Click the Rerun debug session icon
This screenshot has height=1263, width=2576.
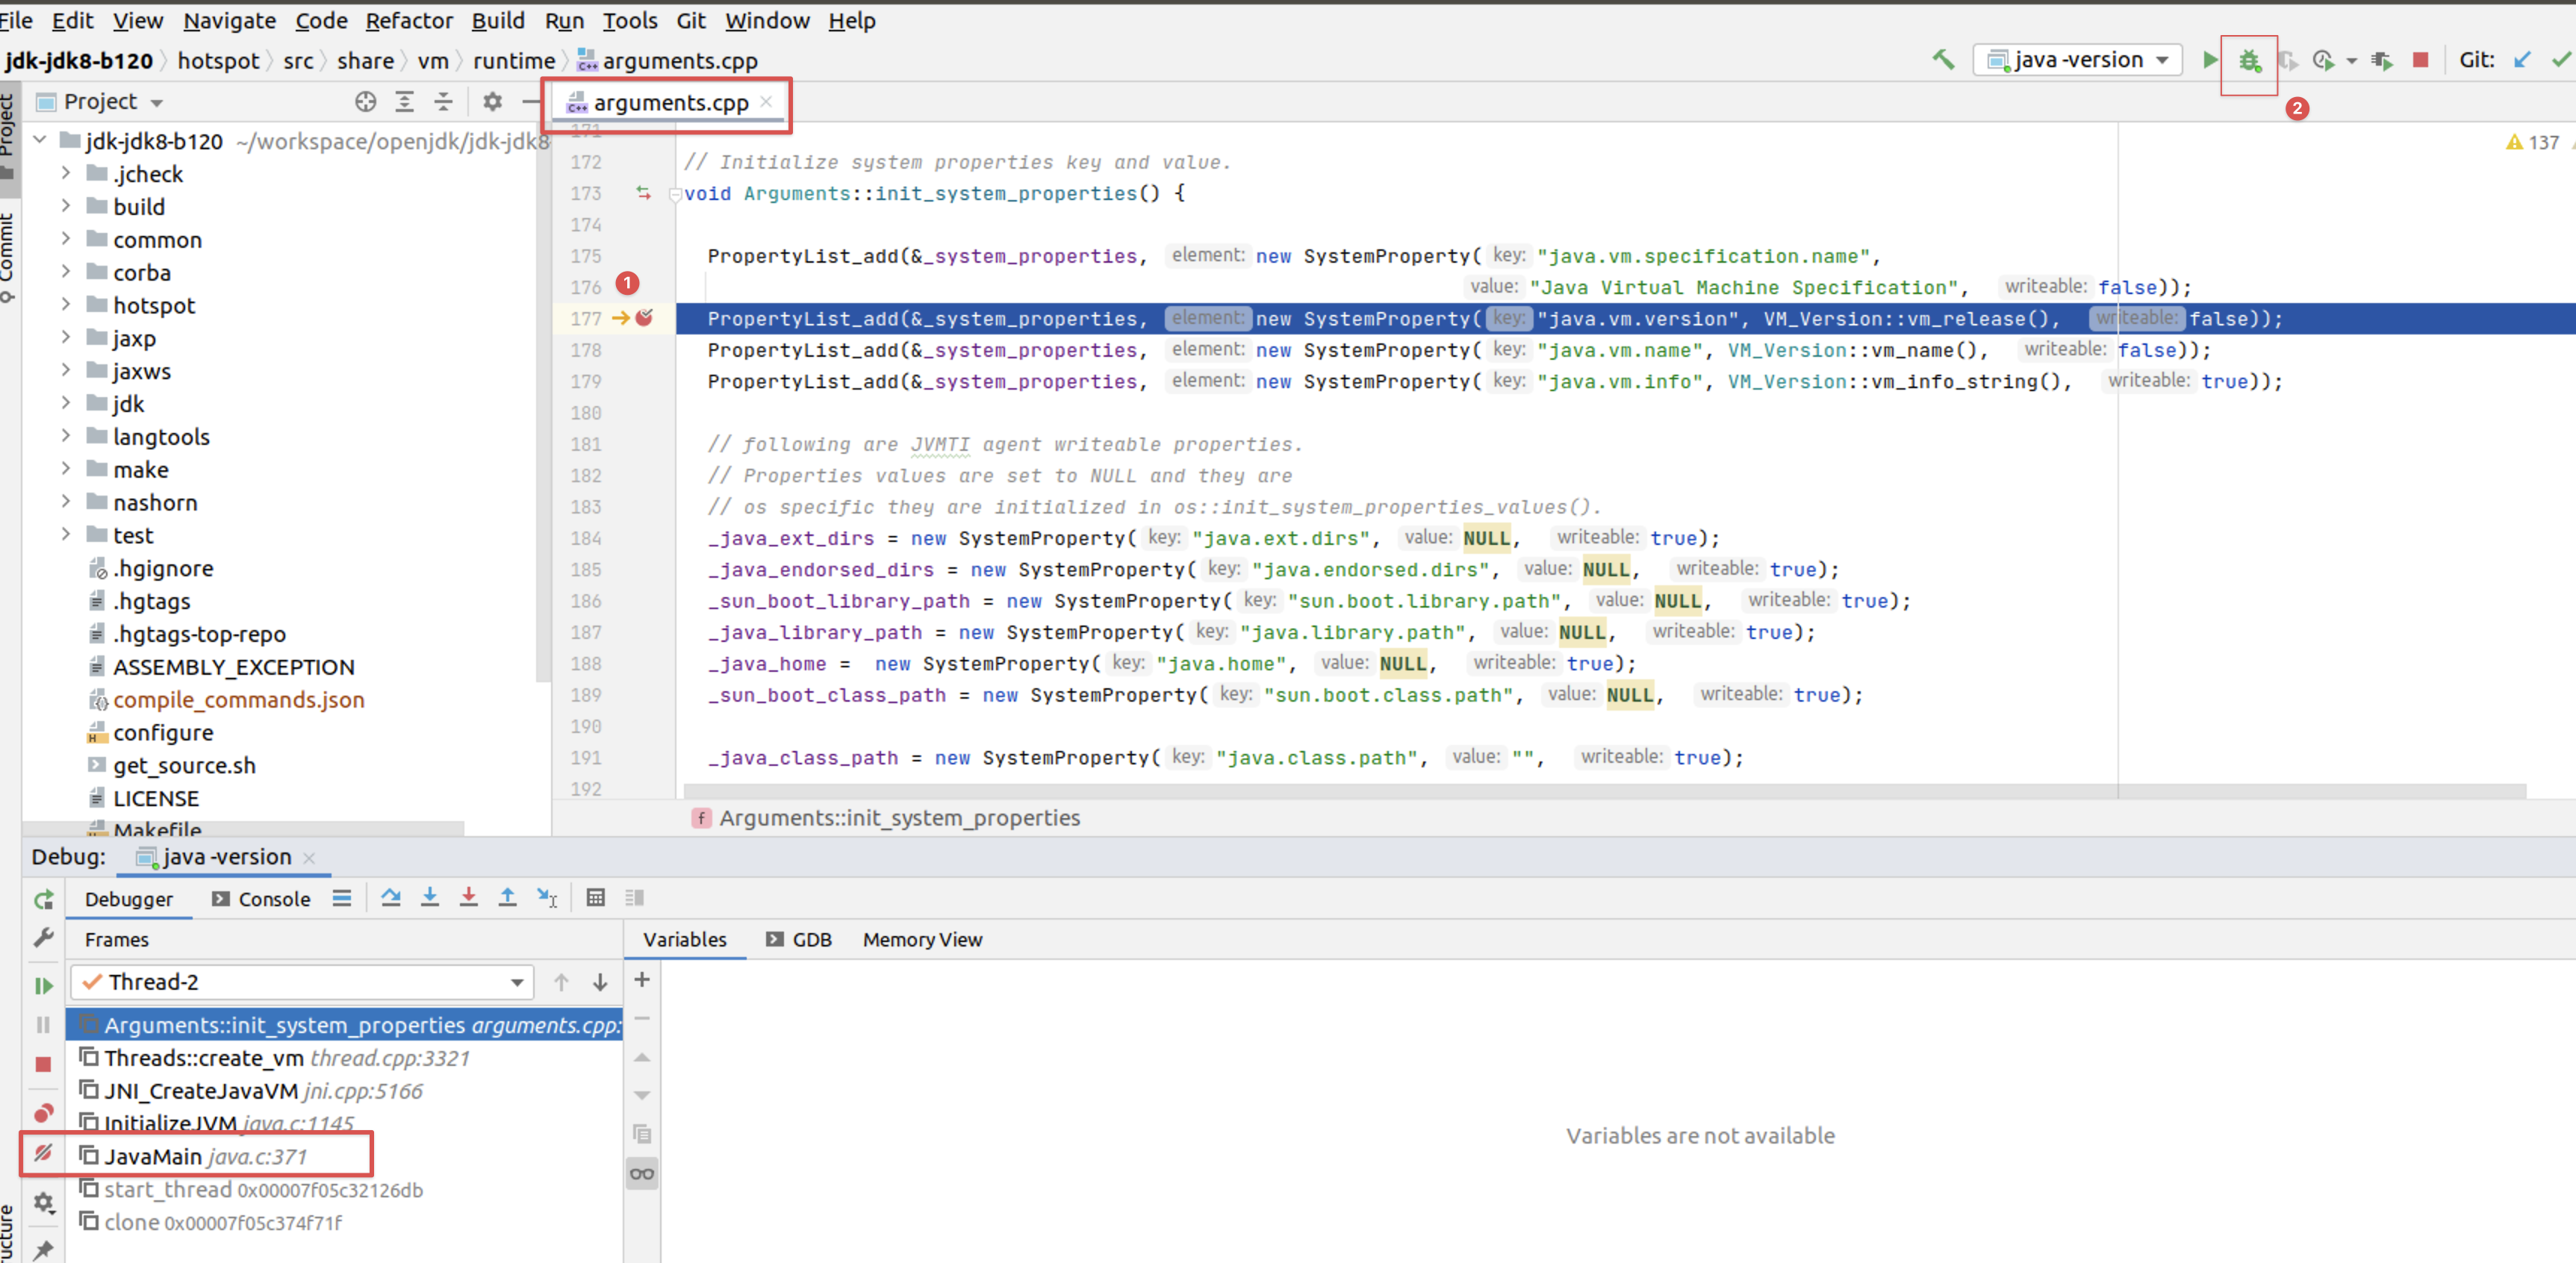pyautogui.click(x=43, y=899)
